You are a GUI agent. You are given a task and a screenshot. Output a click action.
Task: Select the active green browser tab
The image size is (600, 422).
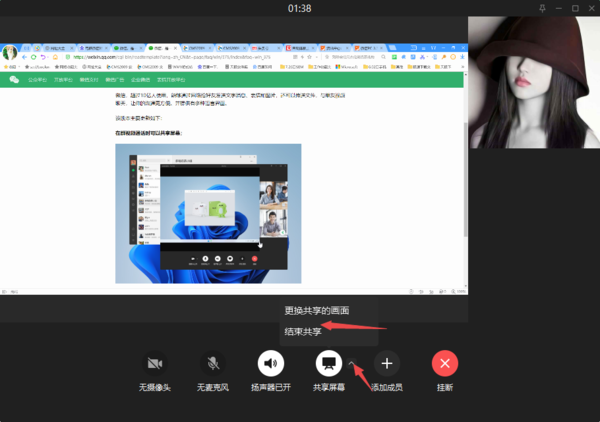(x=160, y=47)
